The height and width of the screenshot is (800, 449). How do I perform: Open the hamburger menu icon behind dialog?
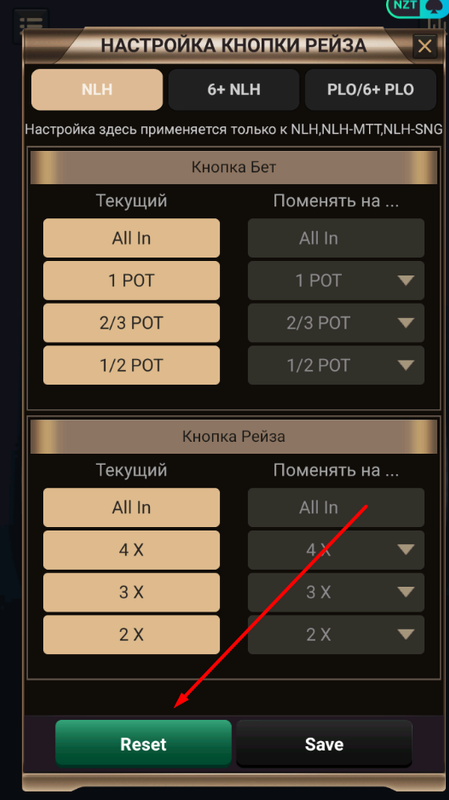pos(31,22)
